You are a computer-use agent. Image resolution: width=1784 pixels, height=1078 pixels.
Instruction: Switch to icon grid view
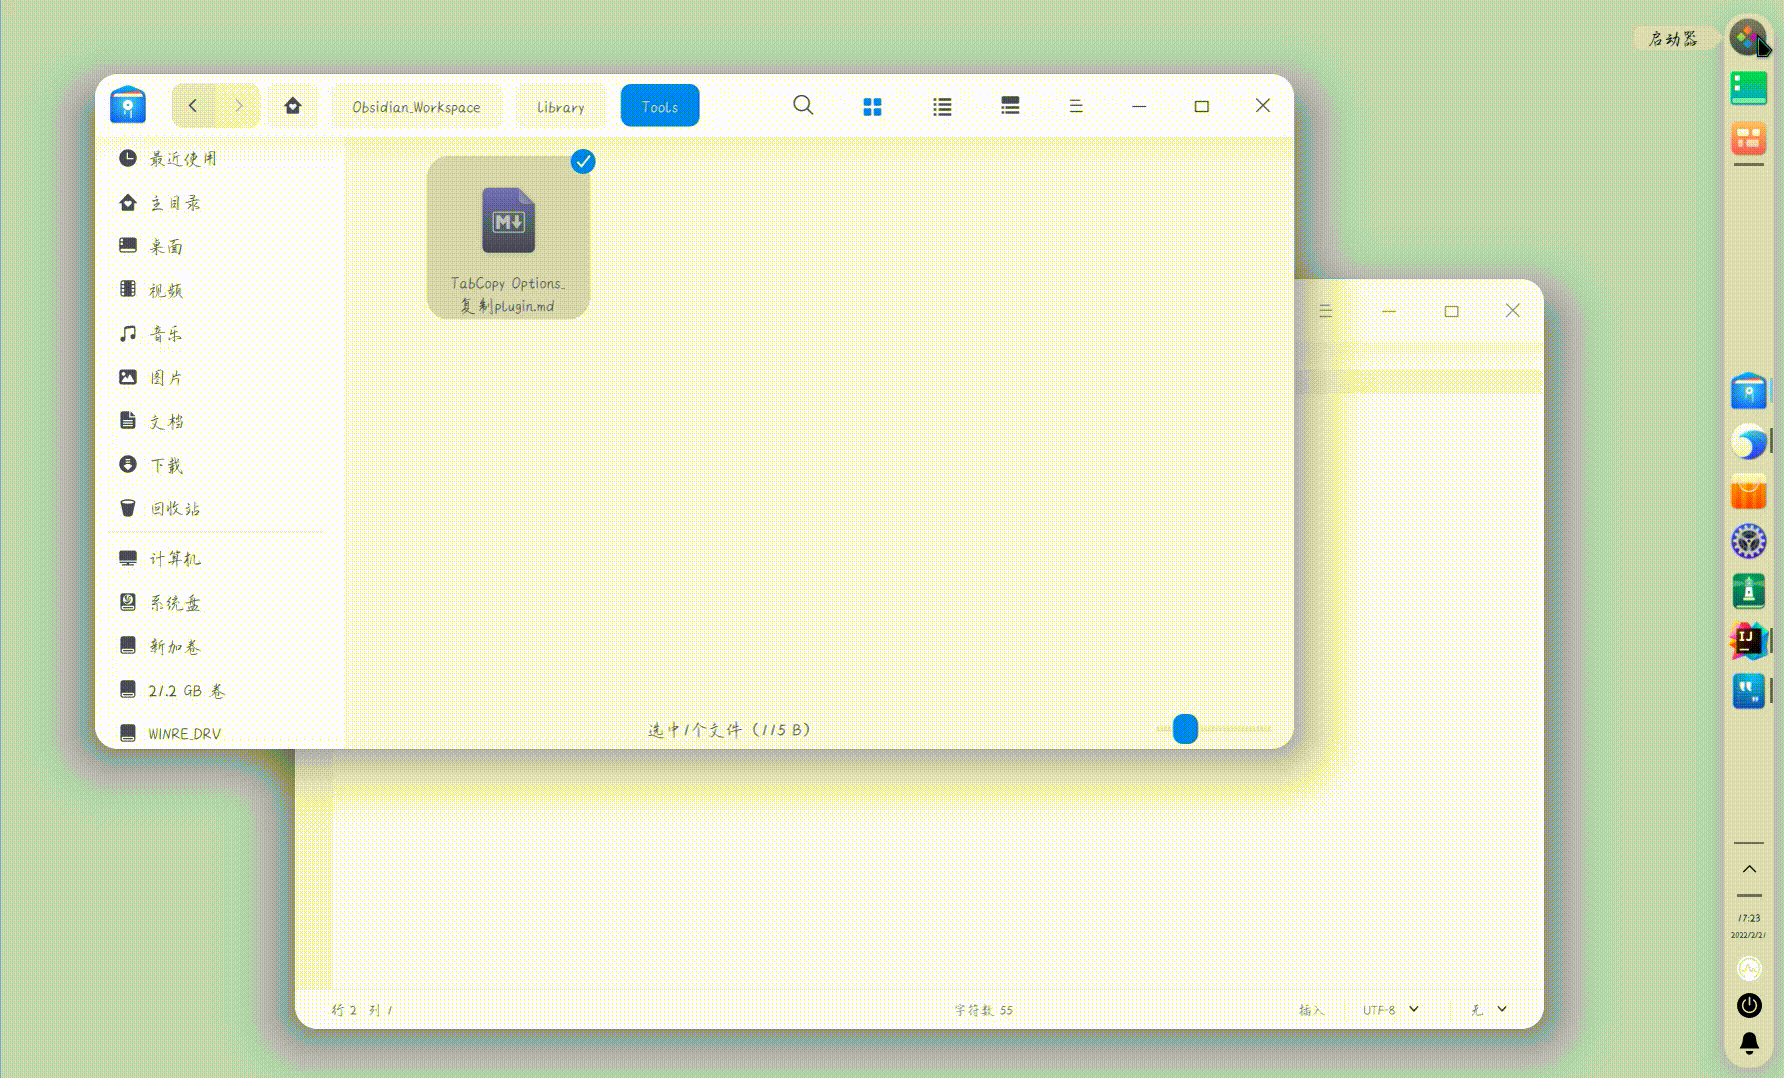pyautogui.click(x=872, y=106)
